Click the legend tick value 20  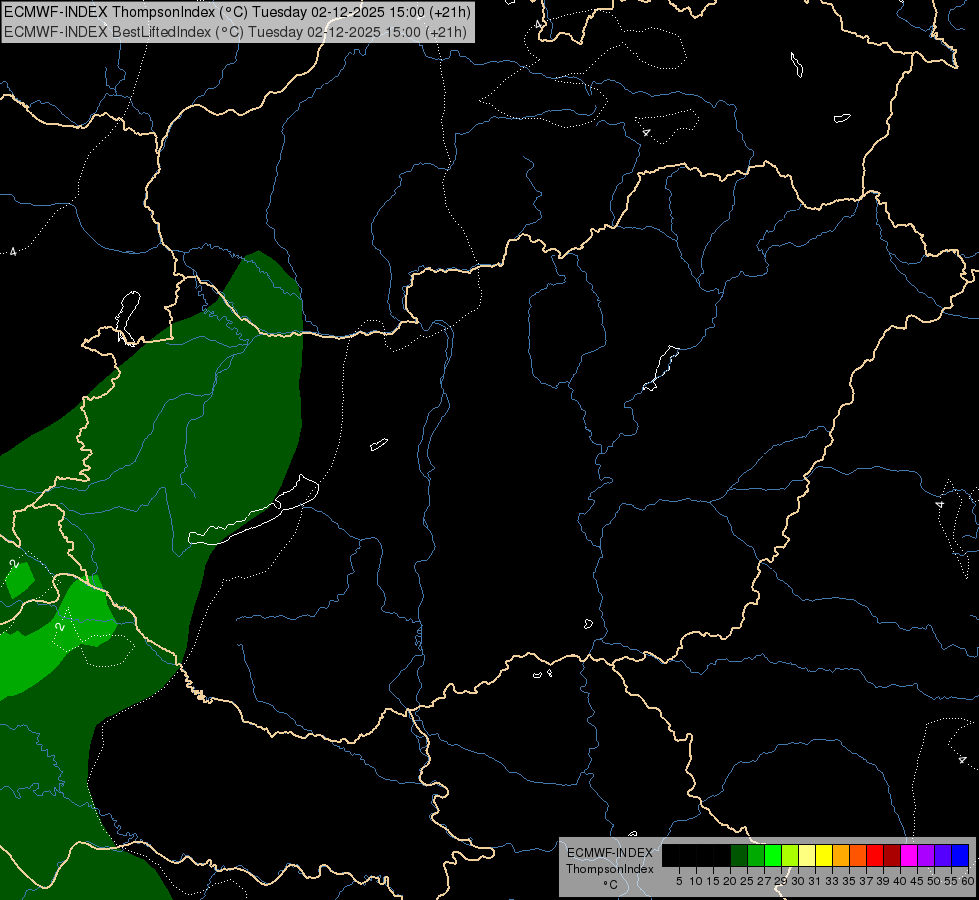click(730, 881)
